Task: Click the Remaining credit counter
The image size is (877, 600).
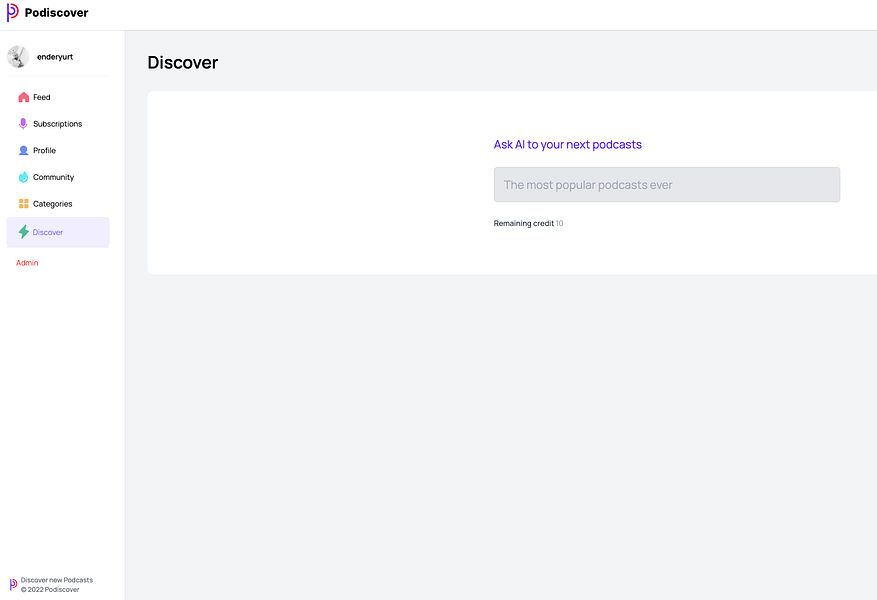Action: tap(528, 222)
